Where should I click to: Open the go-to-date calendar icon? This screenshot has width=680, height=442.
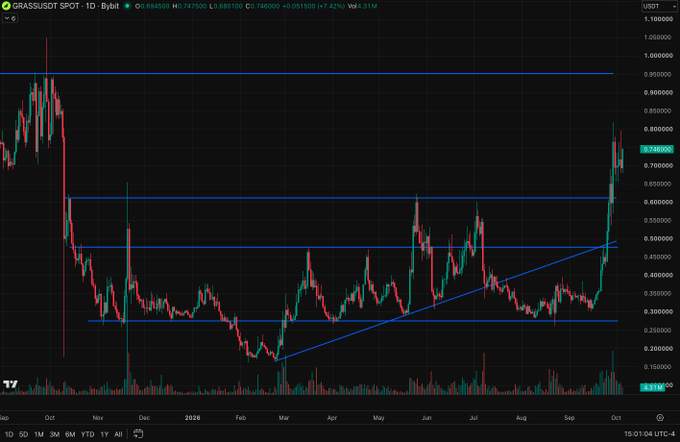[138, 434]
